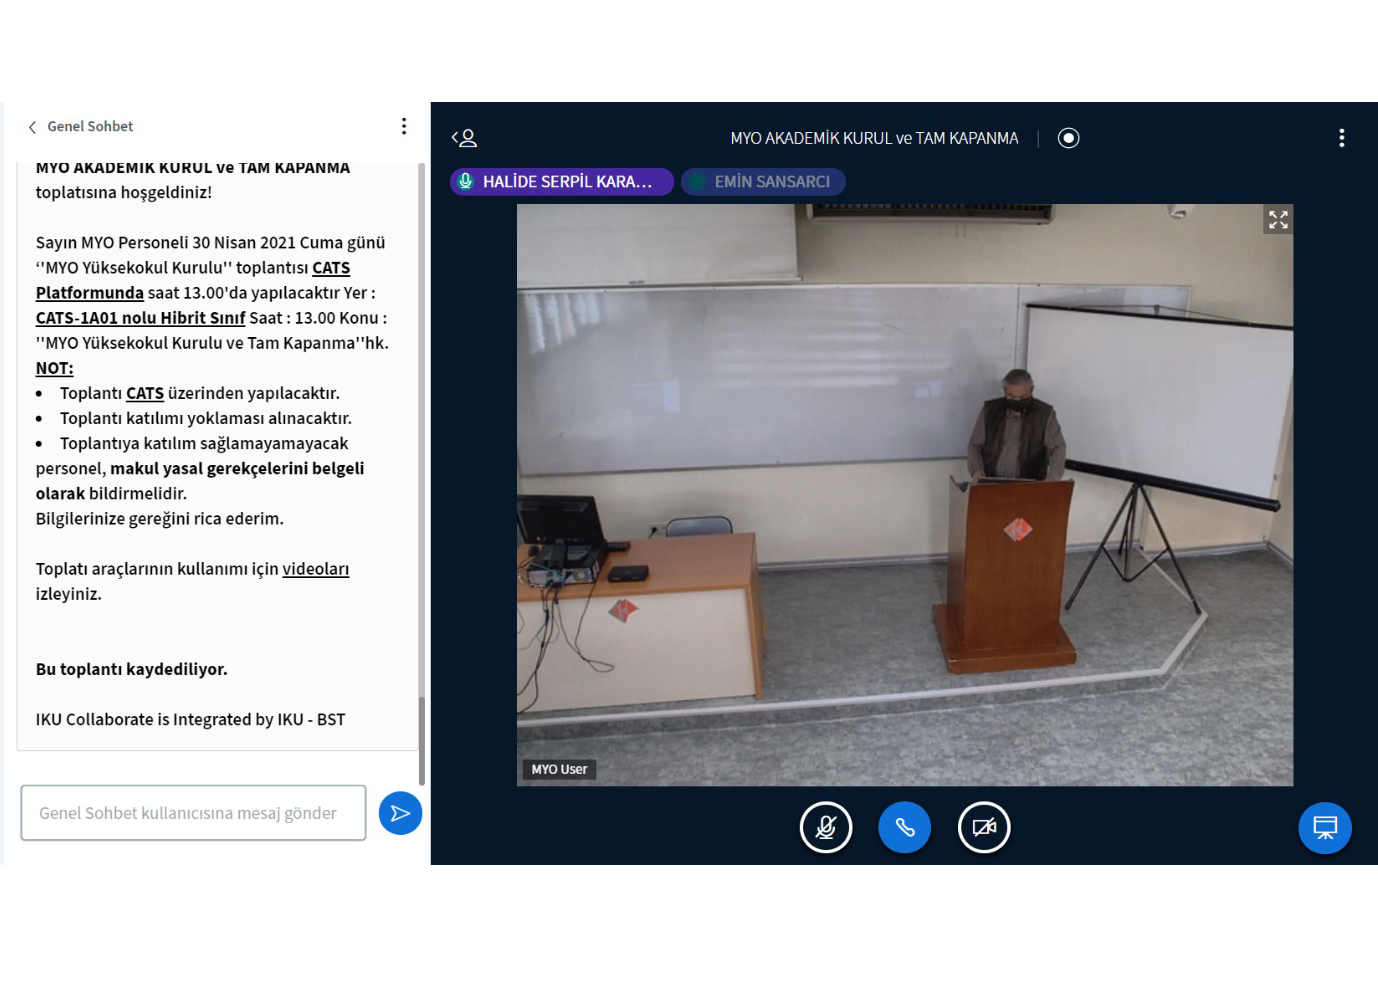Open the videoları link
Image resolution: width=1378 pixels, height=989 pixels.
[x=315, y=569]
